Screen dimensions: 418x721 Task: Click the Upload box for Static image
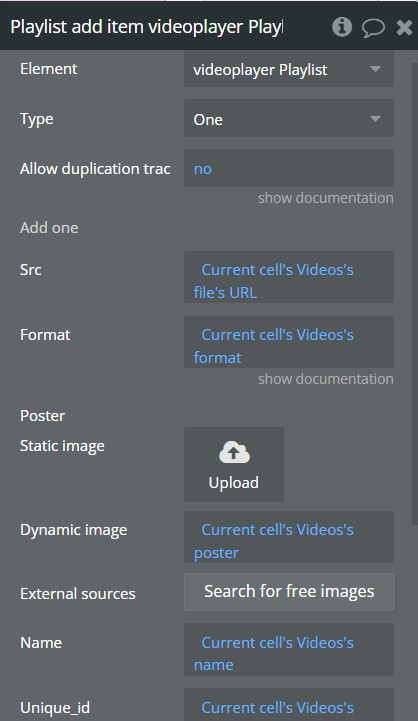pyautogui.click(x=234, y=465)
